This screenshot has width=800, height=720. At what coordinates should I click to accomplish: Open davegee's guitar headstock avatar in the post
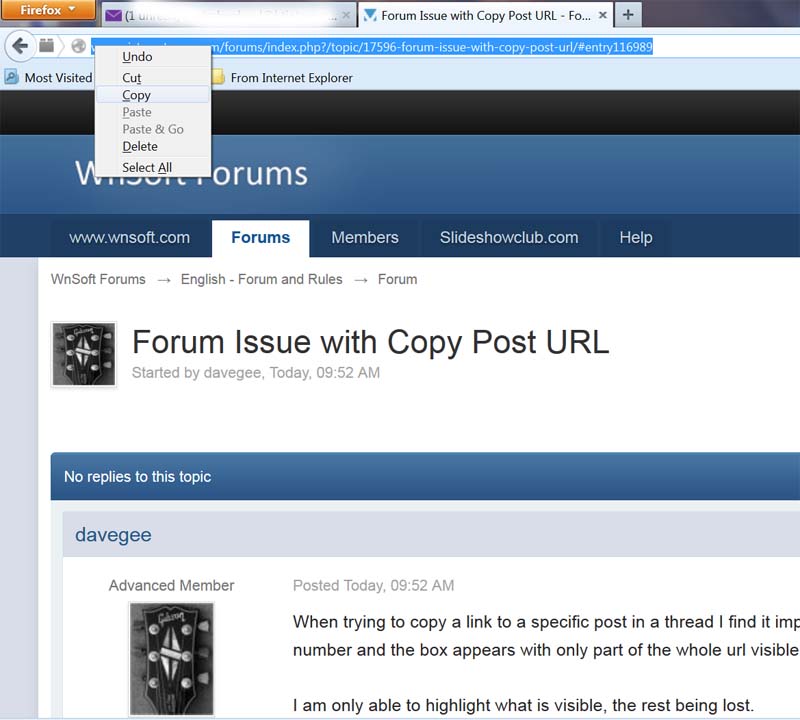171,659
